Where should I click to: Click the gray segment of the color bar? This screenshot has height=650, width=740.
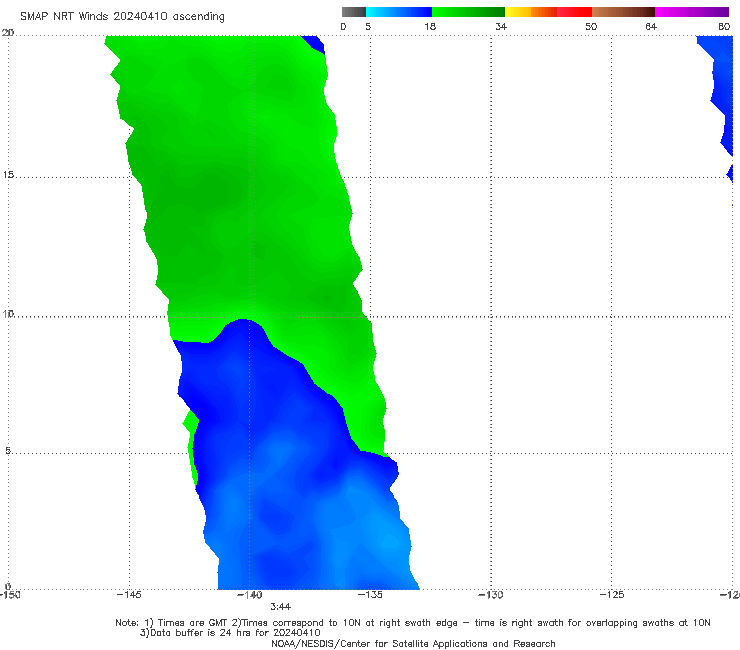click(x=354, y=12)
